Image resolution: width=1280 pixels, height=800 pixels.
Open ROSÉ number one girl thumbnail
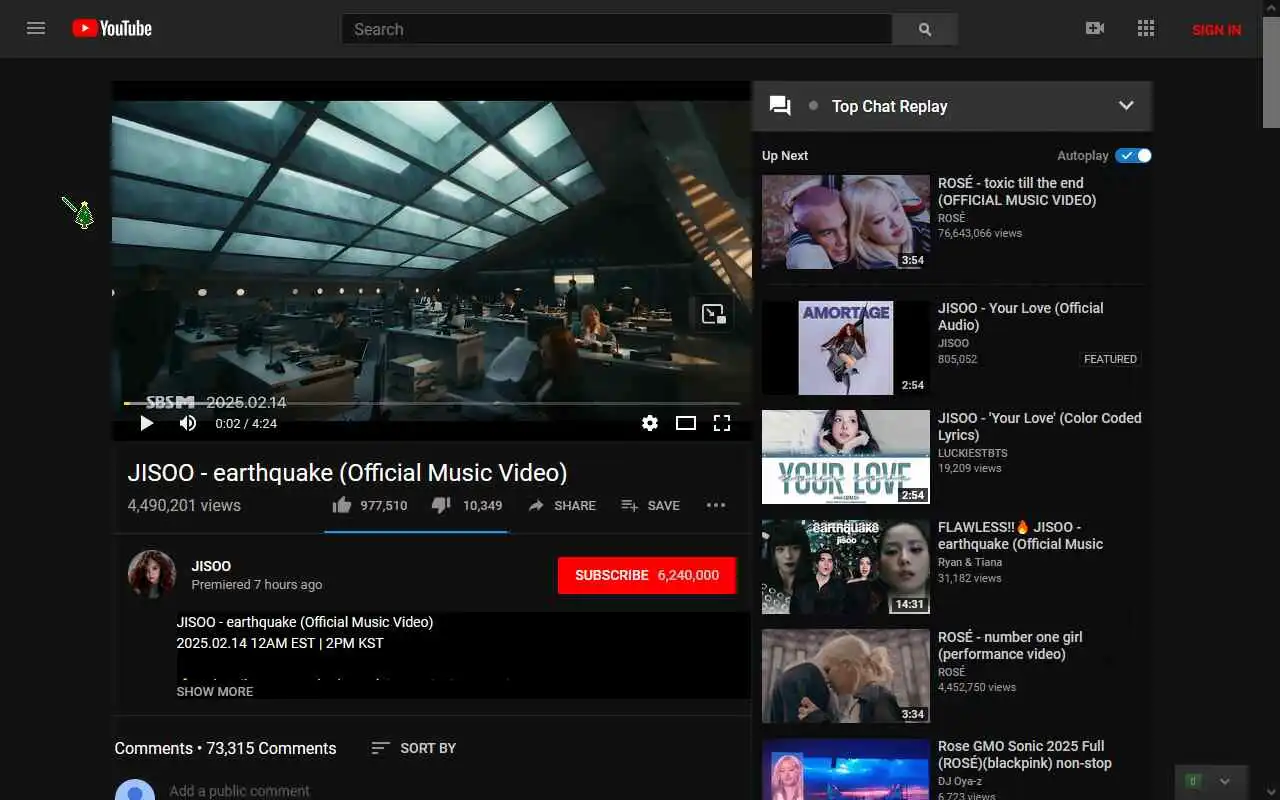pyautogui.click(x=846, y=676)
